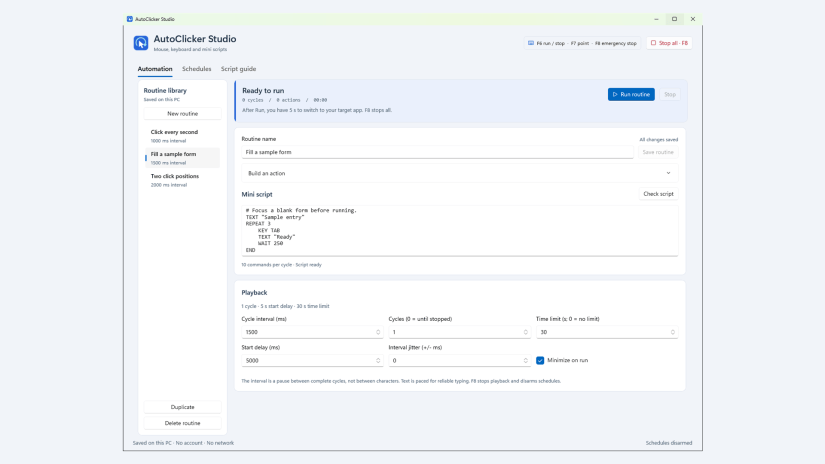This screenshot has height=464, width=825.
Task: Edit the Routine name field
Action: [437, 152]
